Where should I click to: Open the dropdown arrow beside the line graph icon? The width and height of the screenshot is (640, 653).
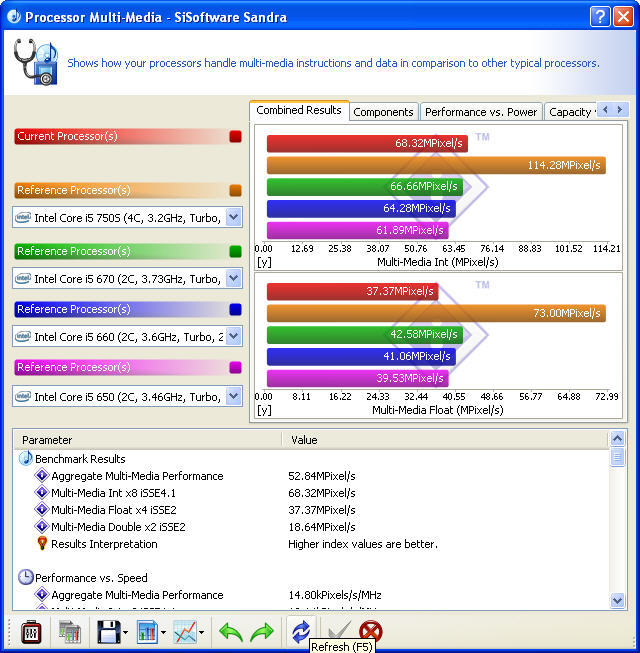pos(202,633)
